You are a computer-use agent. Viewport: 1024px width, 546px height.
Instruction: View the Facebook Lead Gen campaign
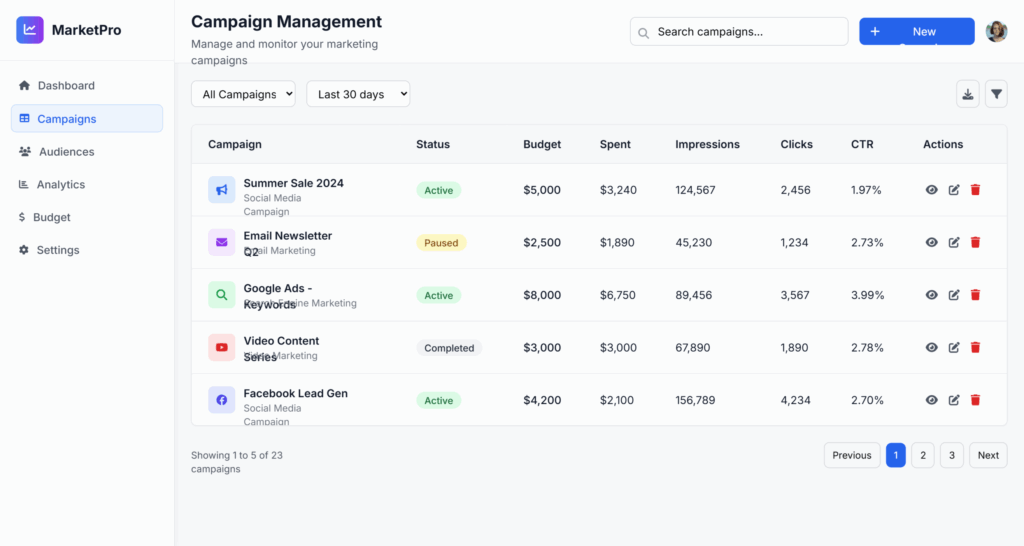click(x=931, y=400)
